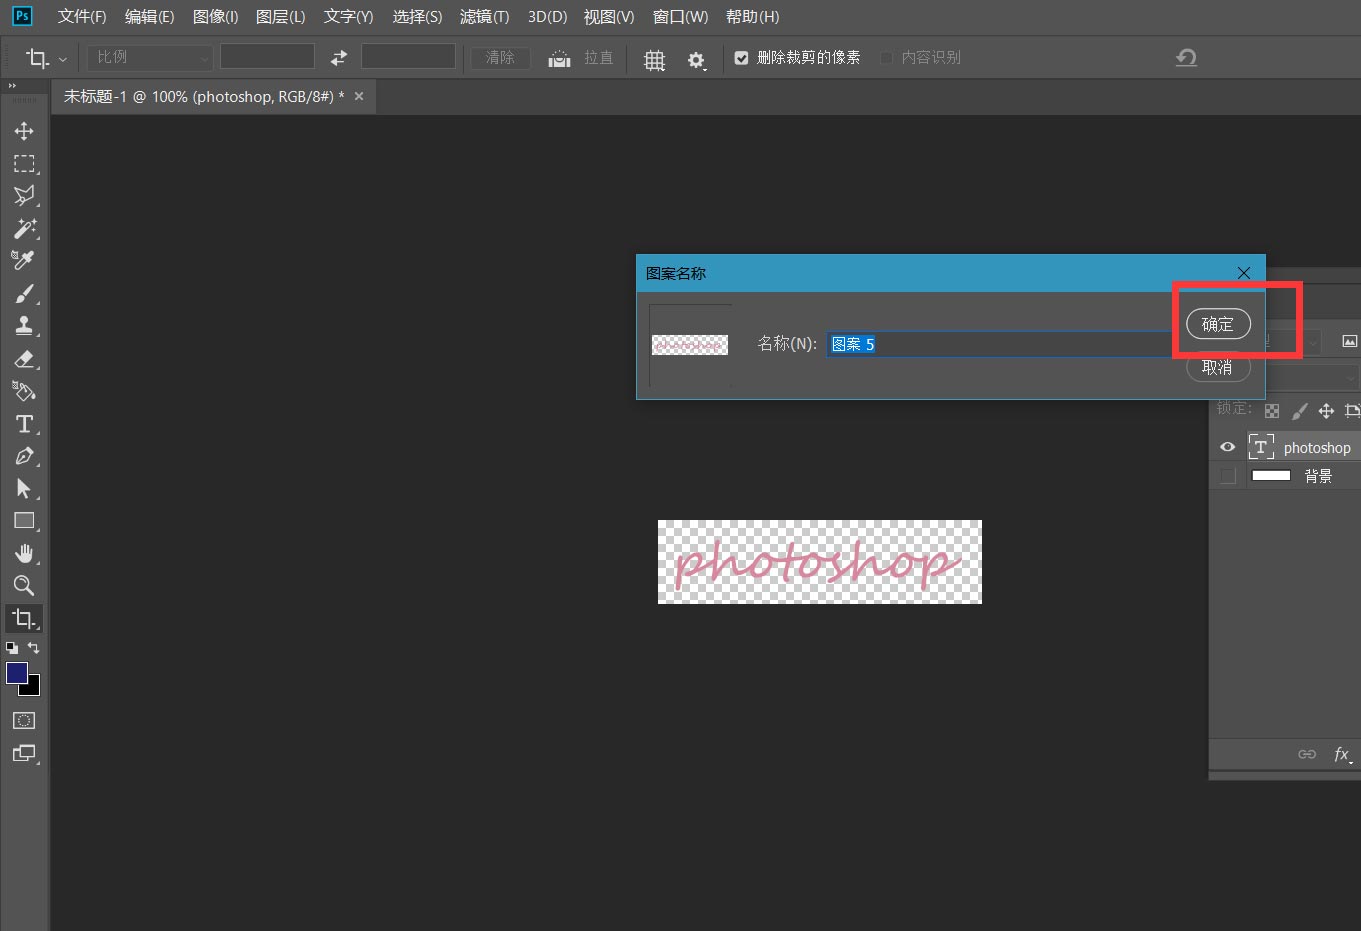Select the Crop tool in toolbox
The image size is (1361, 931).
(x=24, y=618)
